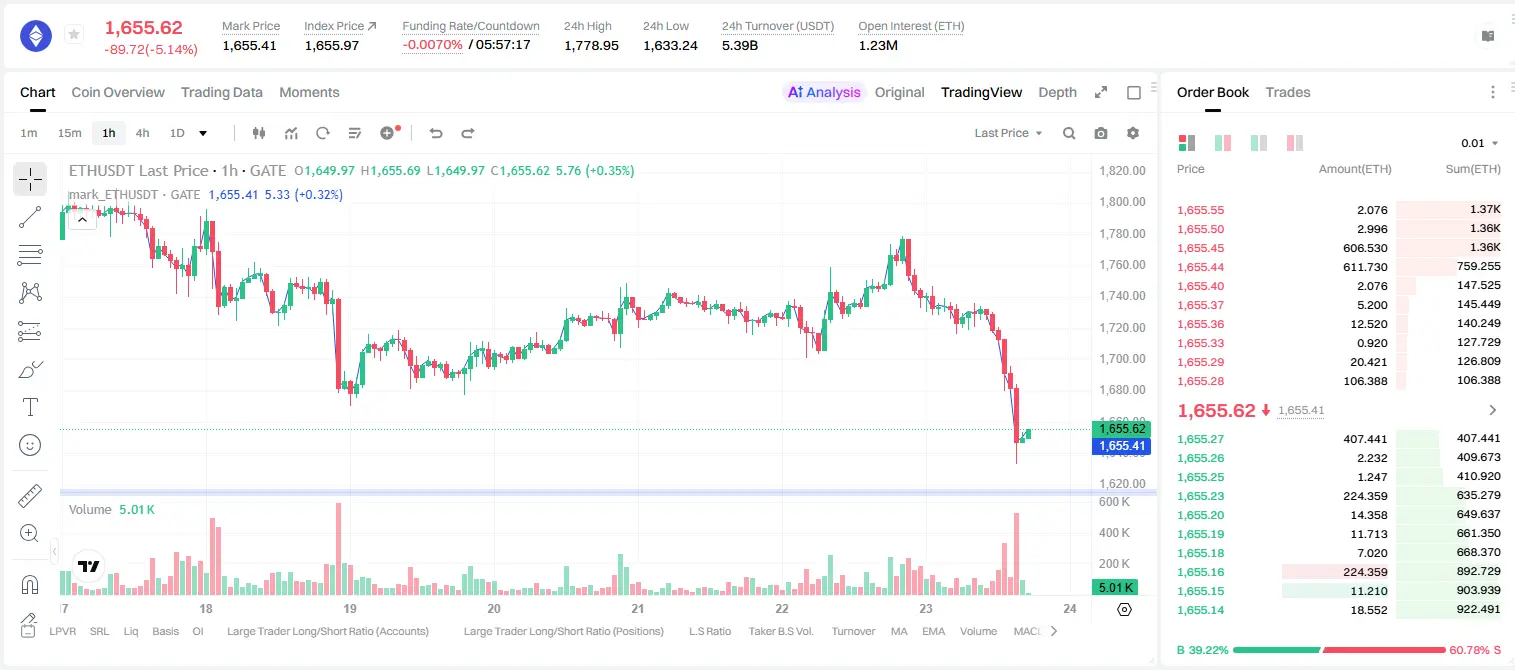This screenshot has width=1515, height=670.
Task: Choose the text annotation tool
Action: (30, 407)
